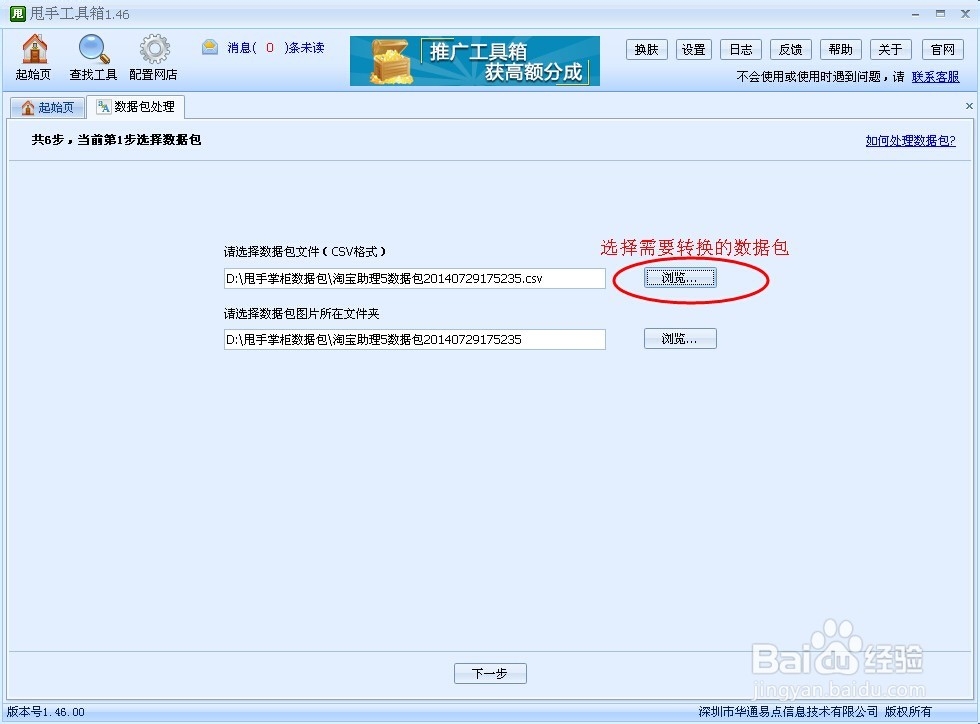Open 帮助 help

pyautogui.click(x=840, y=48)
